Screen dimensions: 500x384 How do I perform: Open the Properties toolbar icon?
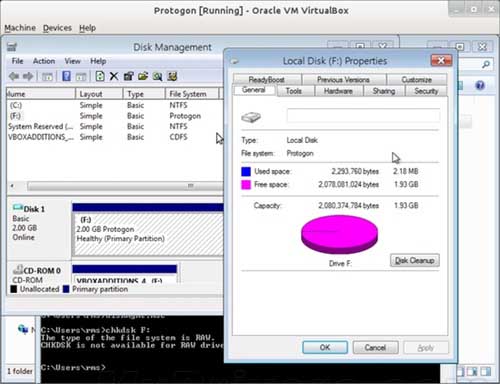pyautogui.click(x=128, y=76)
